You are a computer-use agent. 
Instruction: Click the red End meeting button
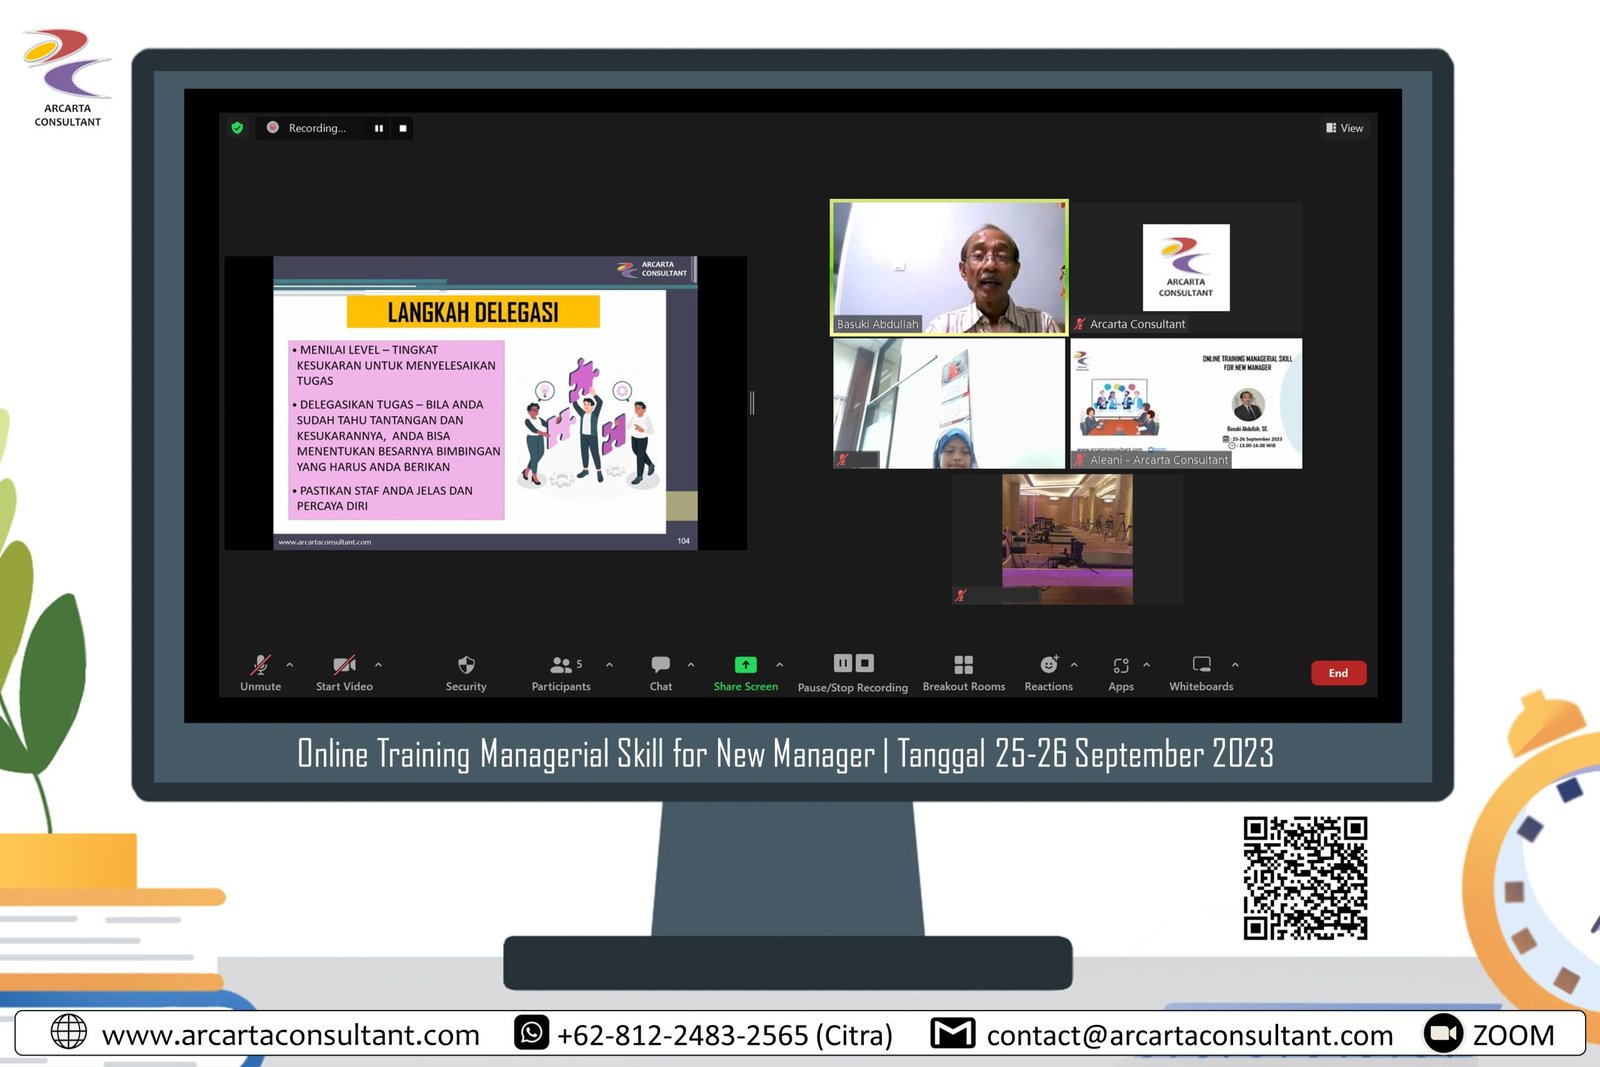[x=1338, y=673]
